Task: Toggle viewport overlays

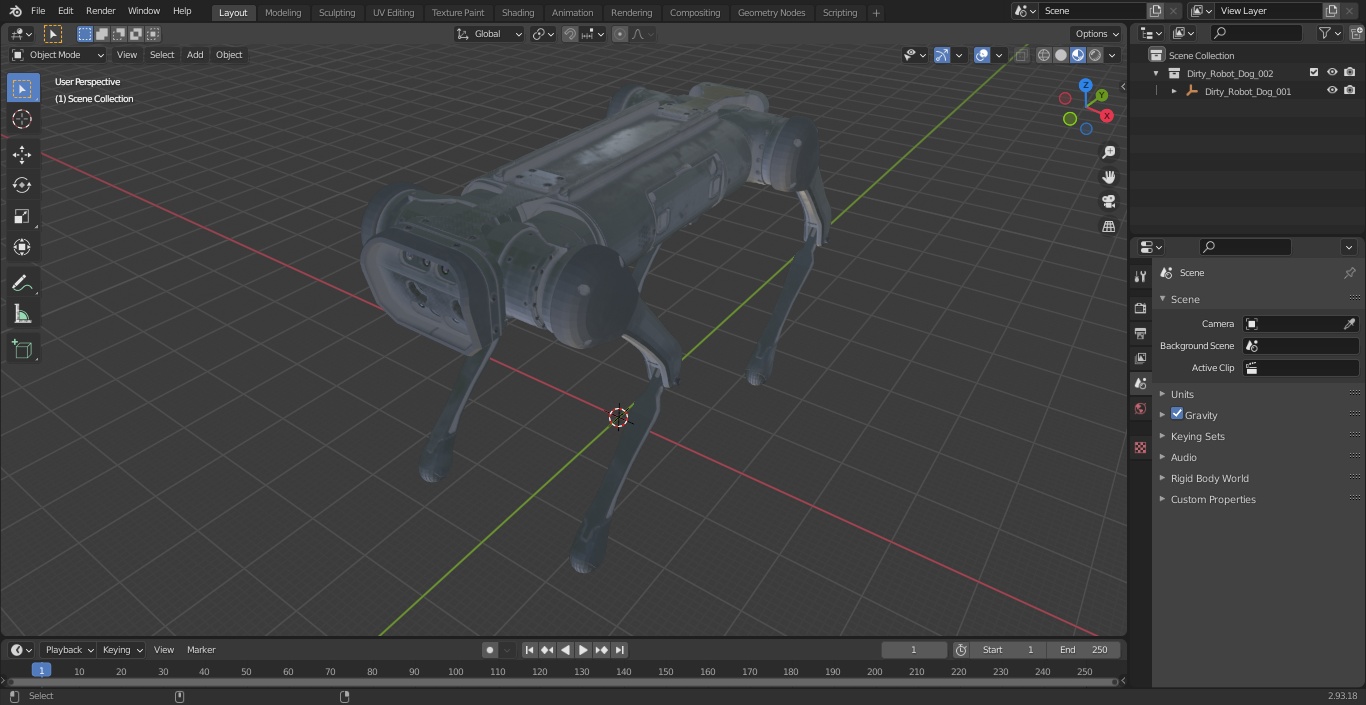Action: click(982, 55)
